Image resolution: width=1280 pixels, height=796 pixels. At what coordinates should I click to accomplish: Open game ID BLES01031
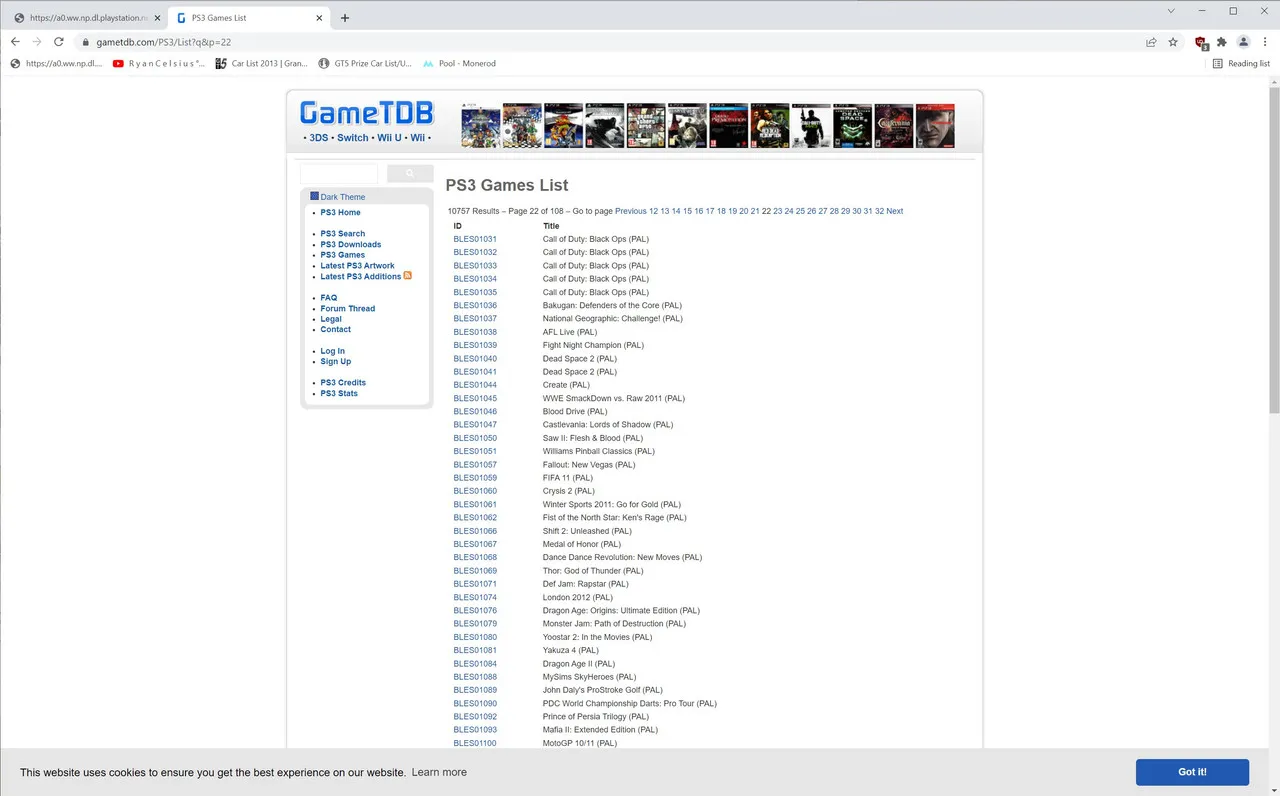(x=475, y=239)
